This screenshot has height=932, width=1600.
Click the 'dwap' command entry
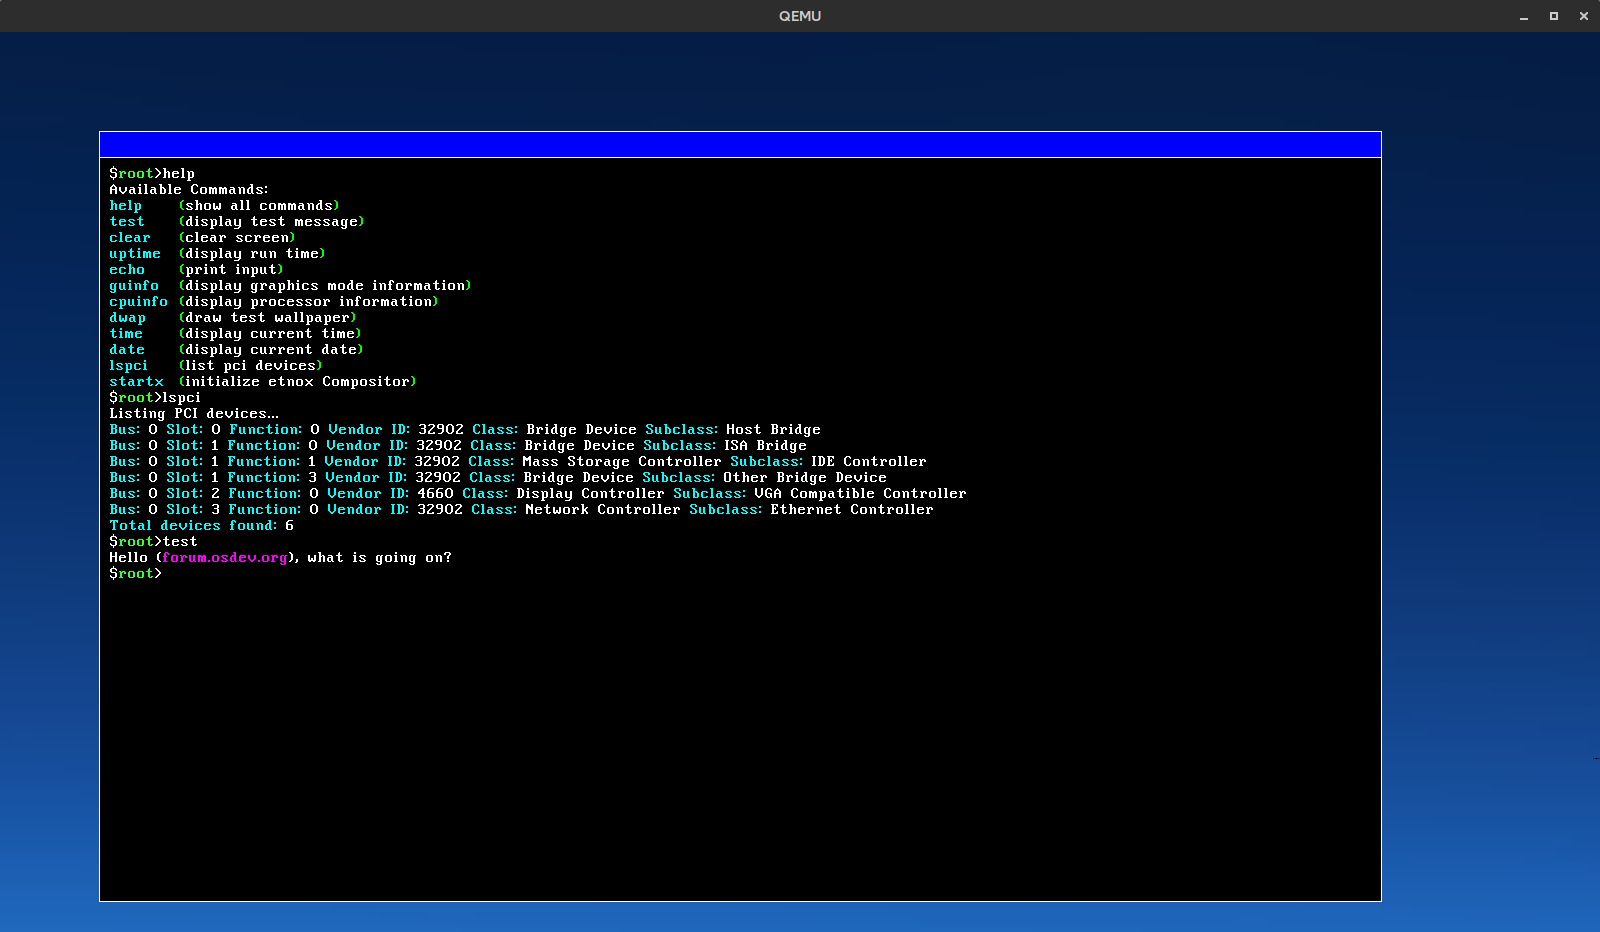(x=128, y=318)
